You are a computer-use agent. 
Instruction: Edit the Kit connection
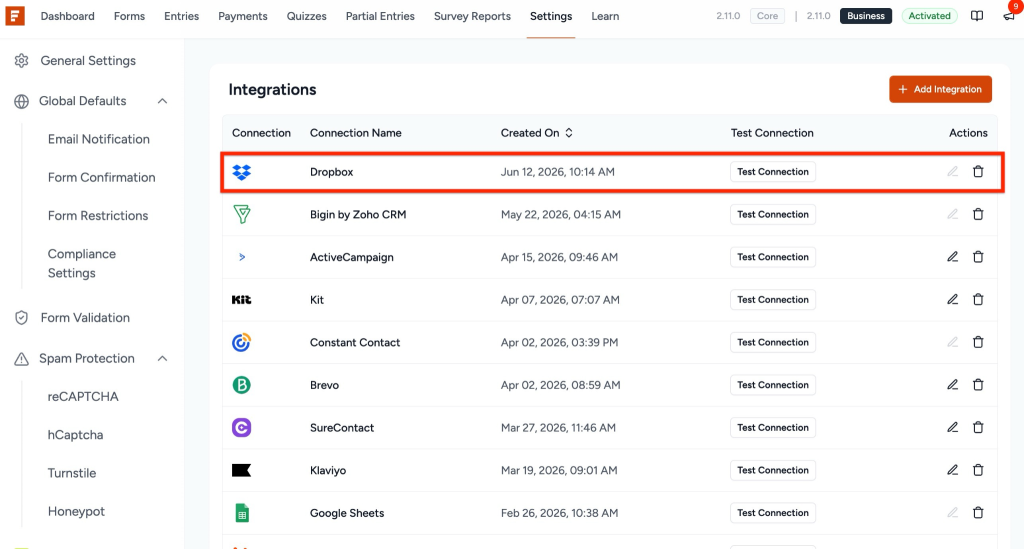953,300
